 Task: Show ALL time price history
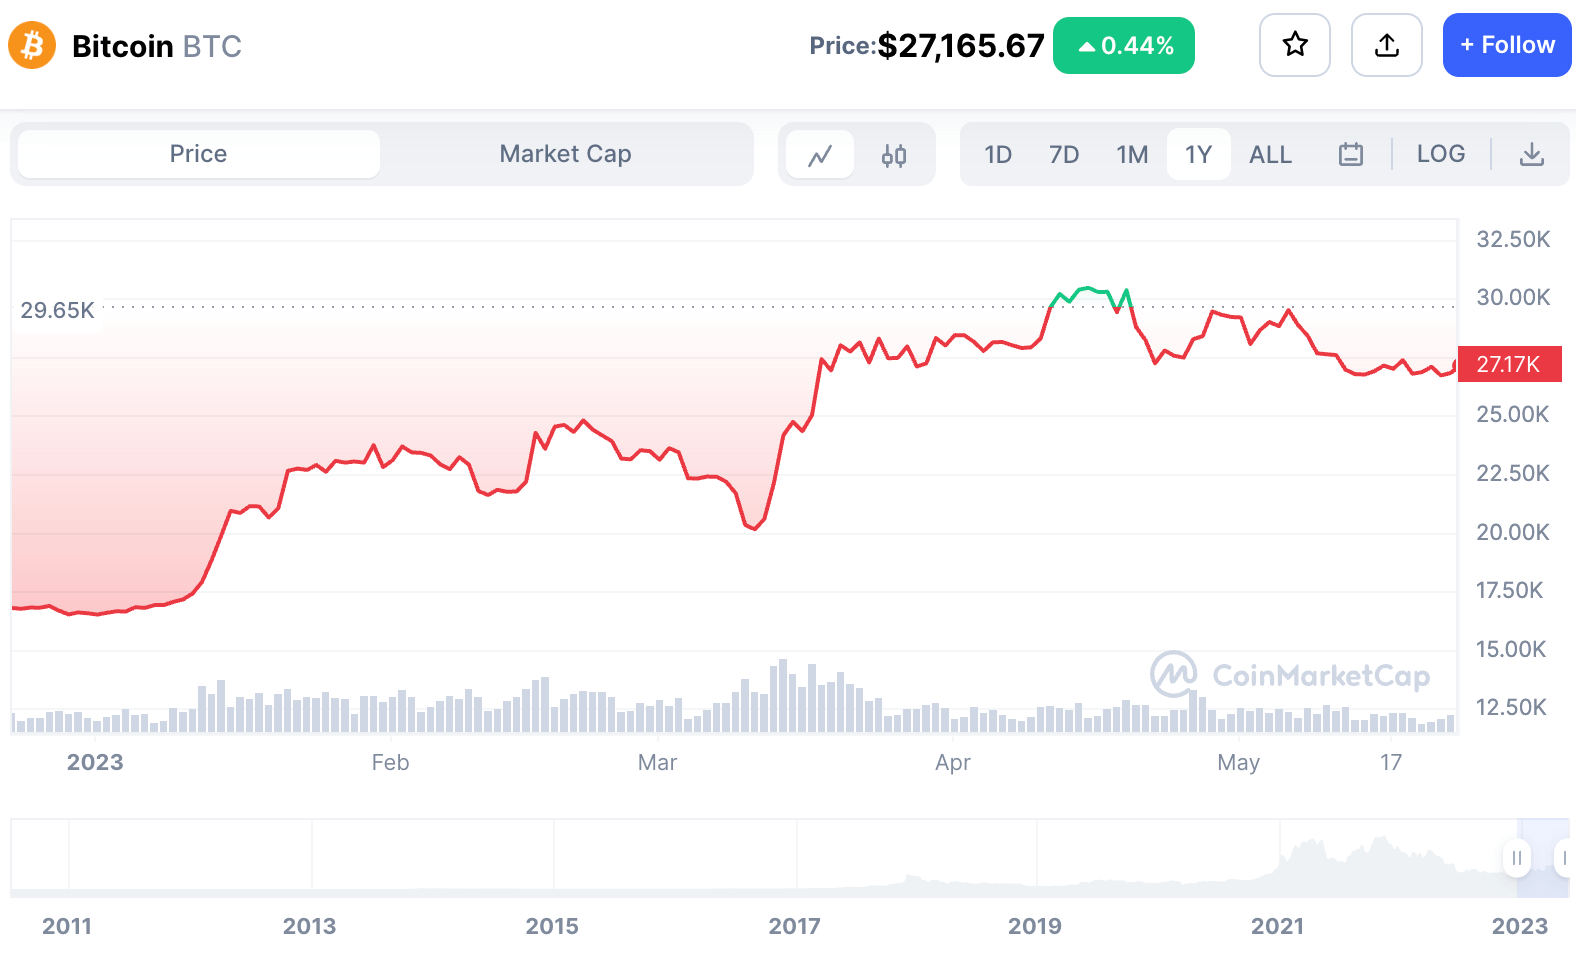click(x=1270, y=155)
